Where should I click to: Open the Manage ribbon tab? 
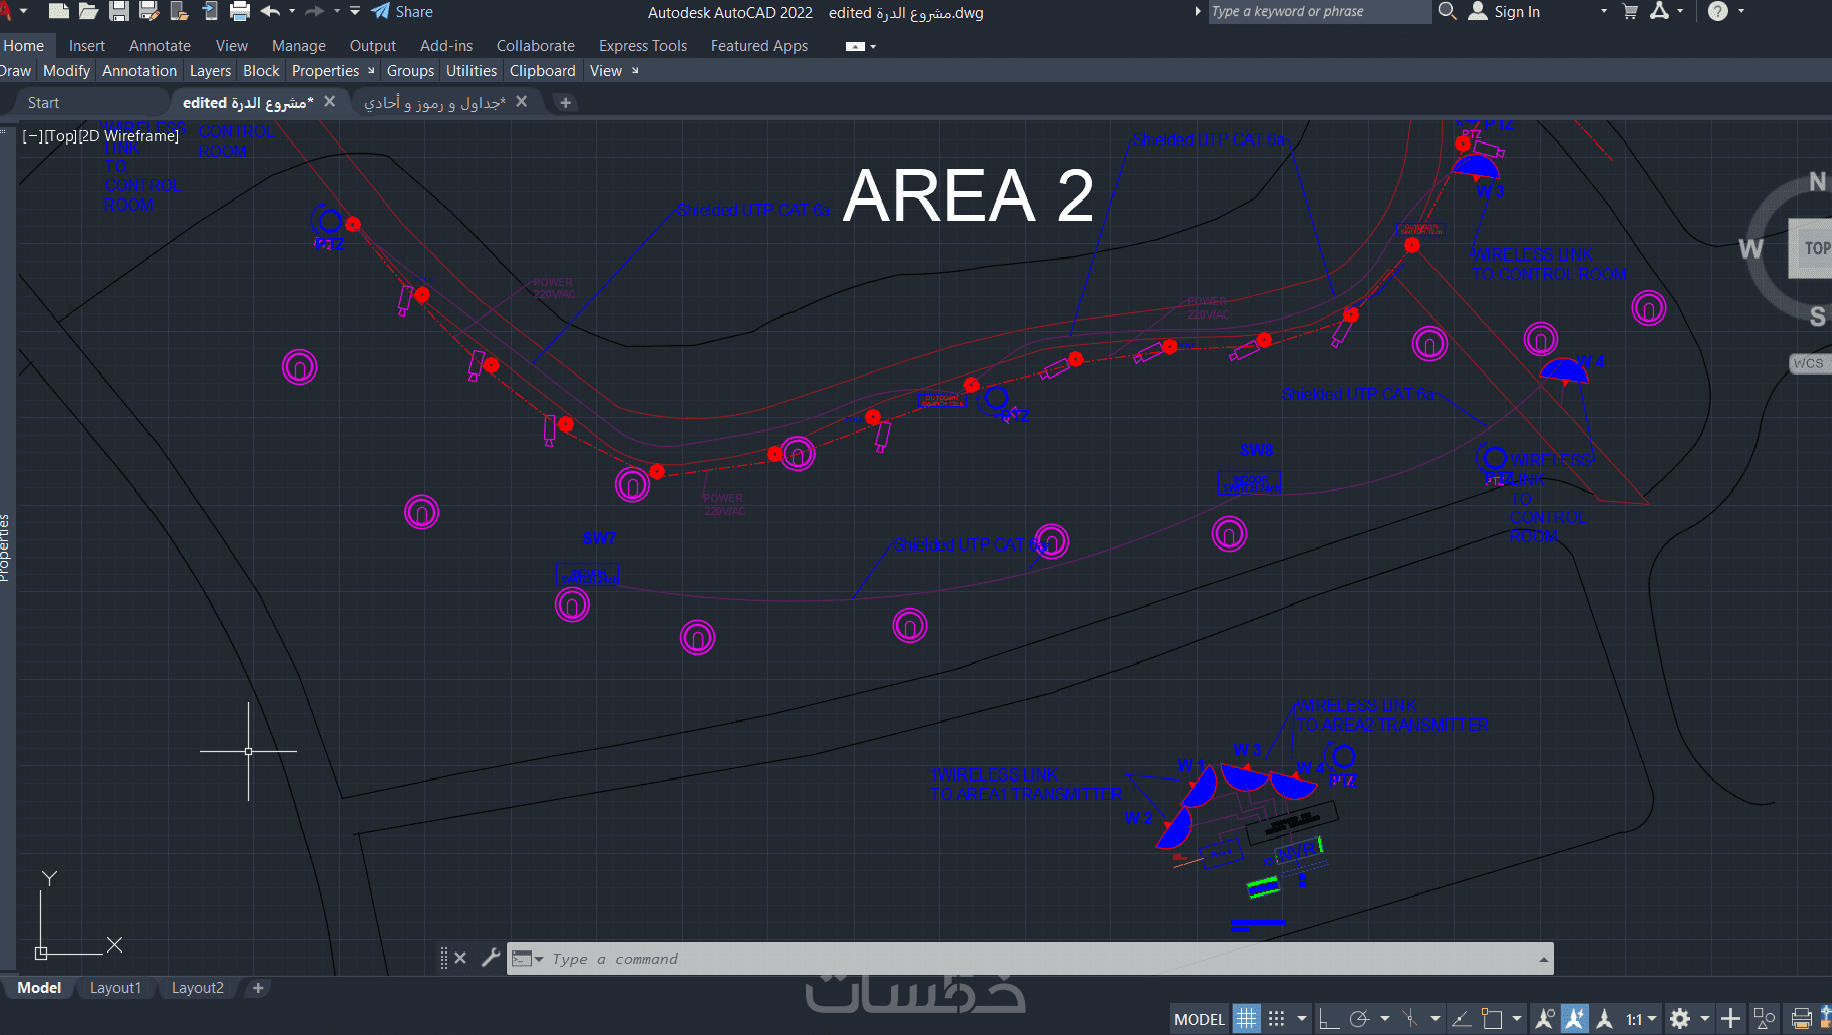point(299,46)
